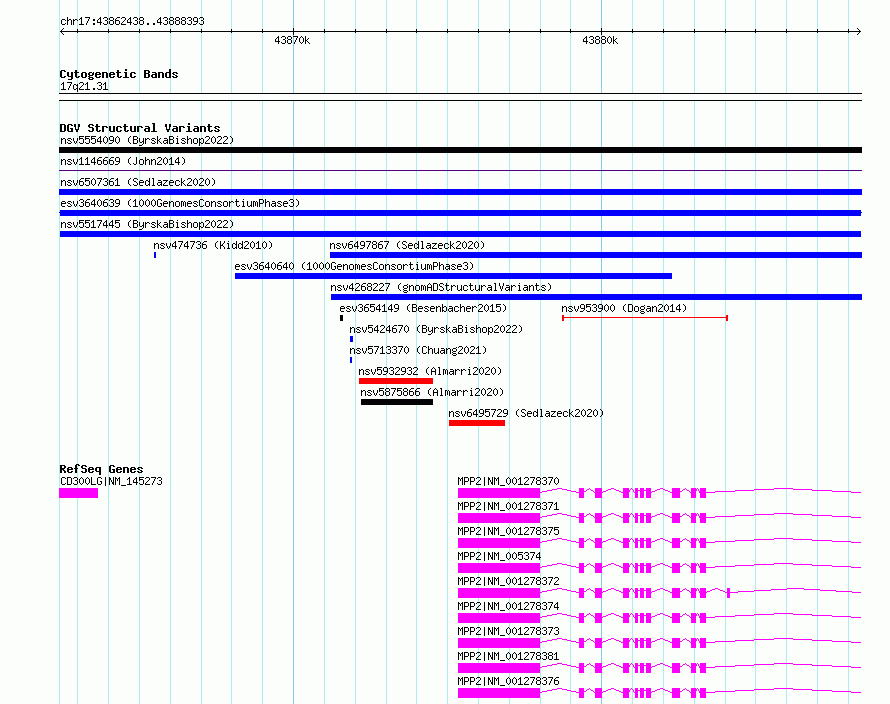890x704 pixels.
Task: Select the extra exon on MPP2 NM_001278372
Action: pyautogui.click(x=728, y=593)
